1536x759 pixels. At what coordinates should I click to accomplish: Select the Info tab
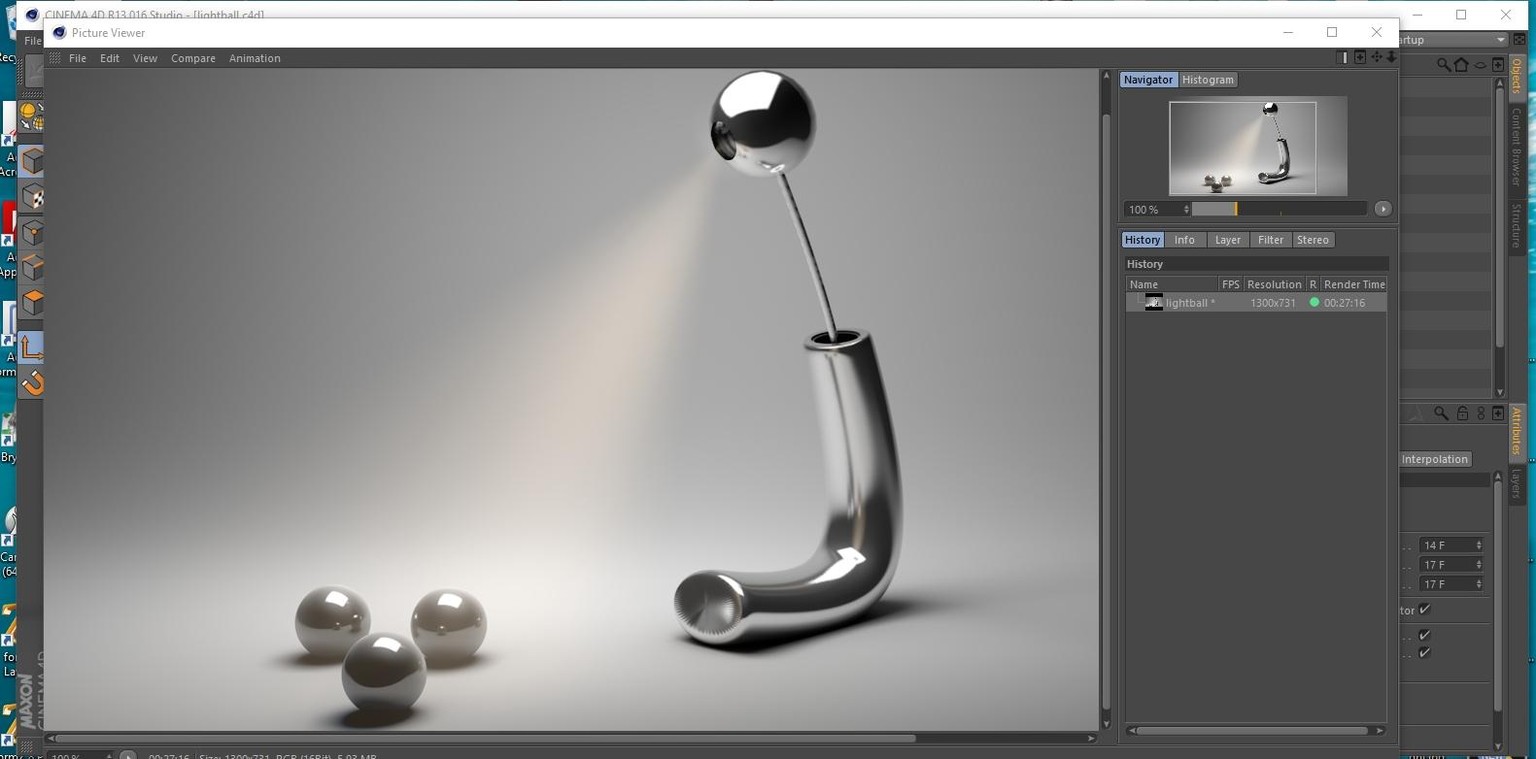1185,240
